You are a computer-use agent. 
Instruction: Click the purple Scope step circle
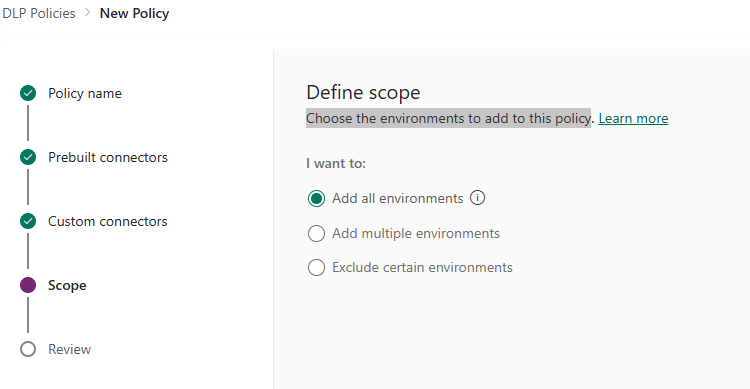[x=28, y=285]
